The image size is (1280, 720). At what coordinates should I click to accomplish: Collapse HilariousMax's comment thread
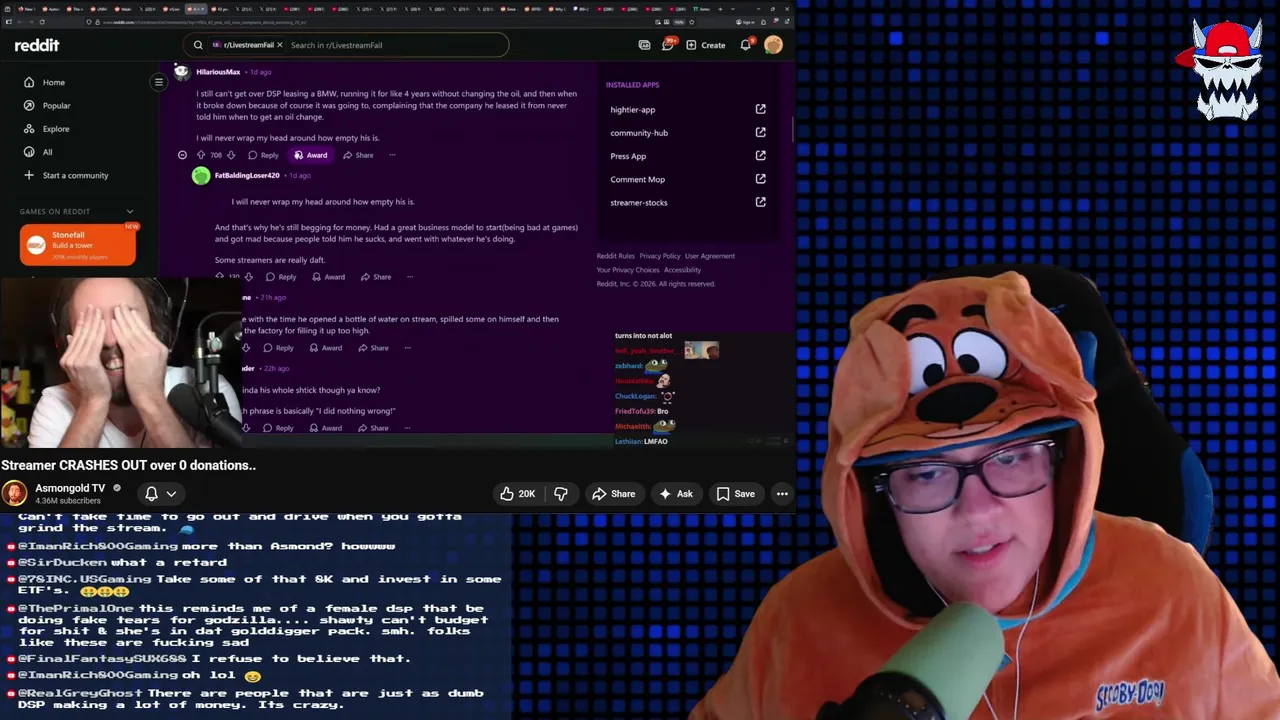click(x=182, y=155)
